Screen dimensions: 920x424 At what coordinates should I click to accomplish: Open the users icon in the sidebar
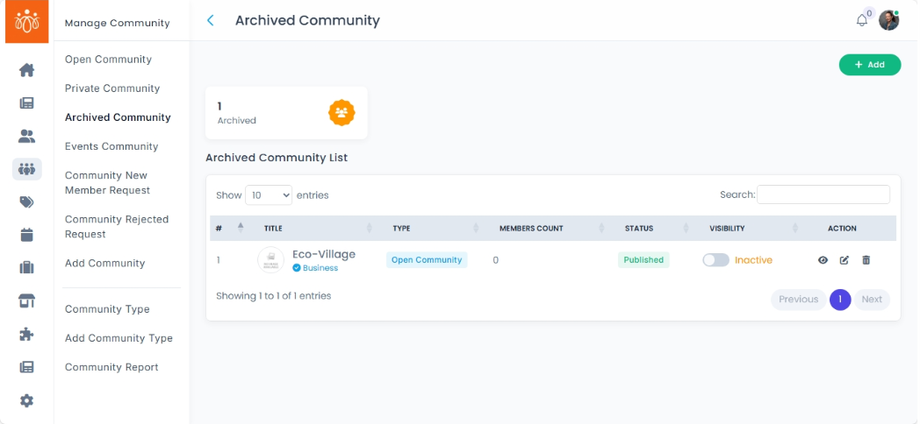[x=27, y=136]
